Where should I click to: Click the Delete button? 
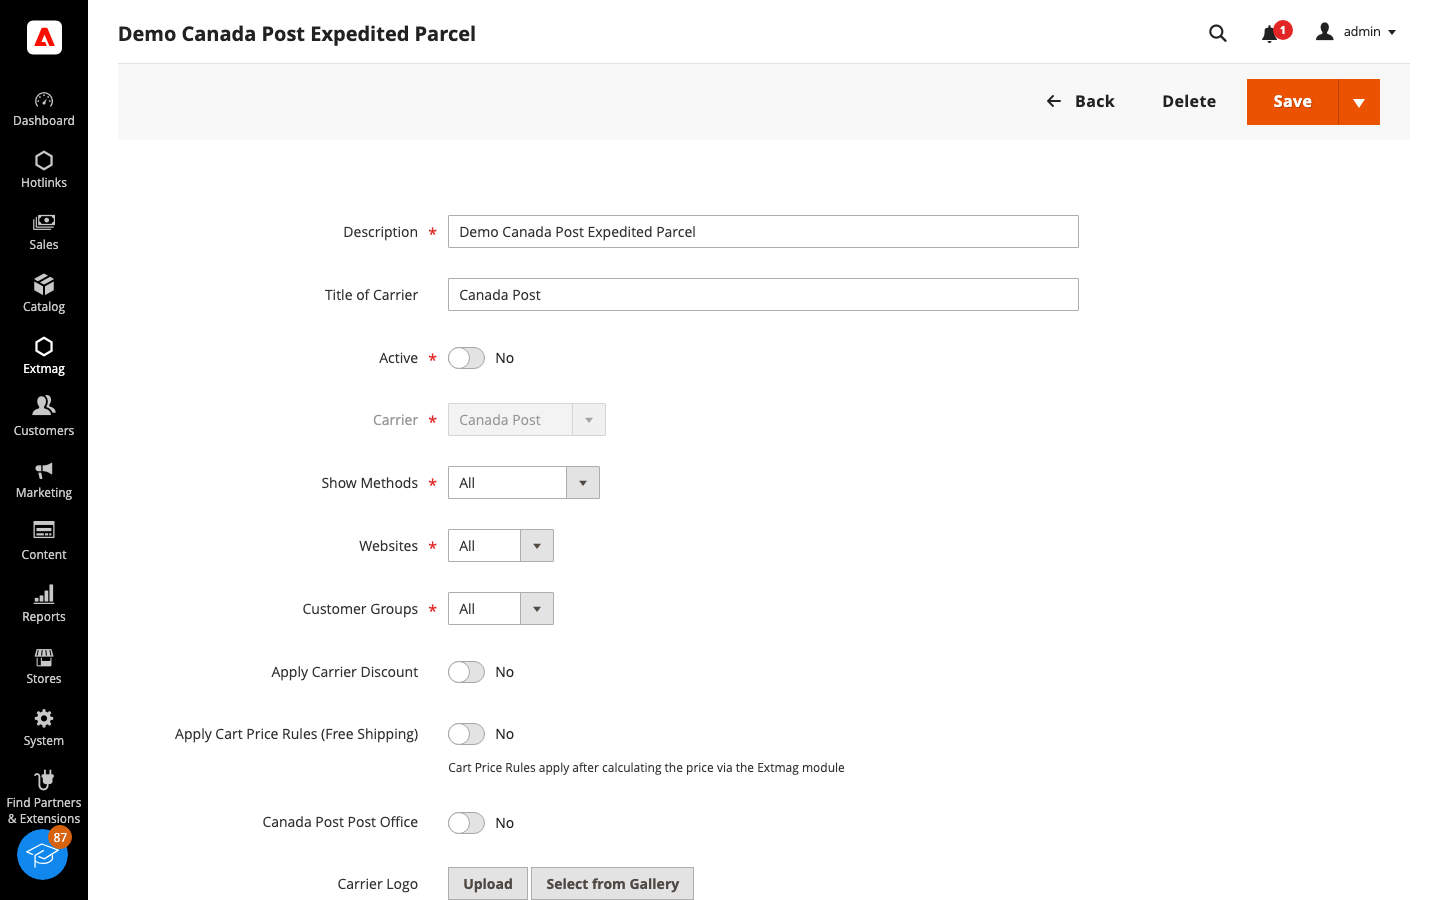pos(1189,101)
